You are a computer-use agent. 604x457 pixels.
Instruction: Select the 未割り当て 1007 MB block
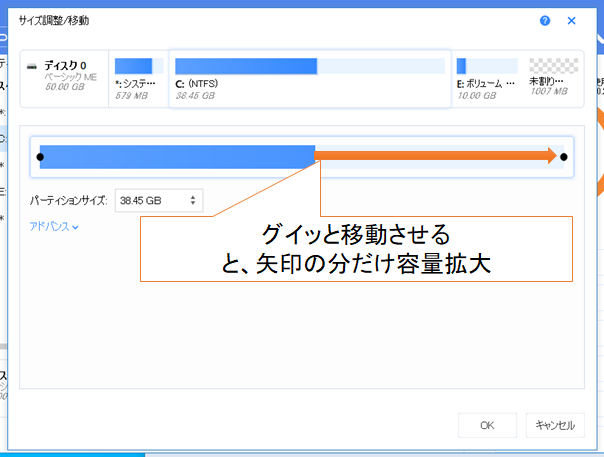[553, 79]
